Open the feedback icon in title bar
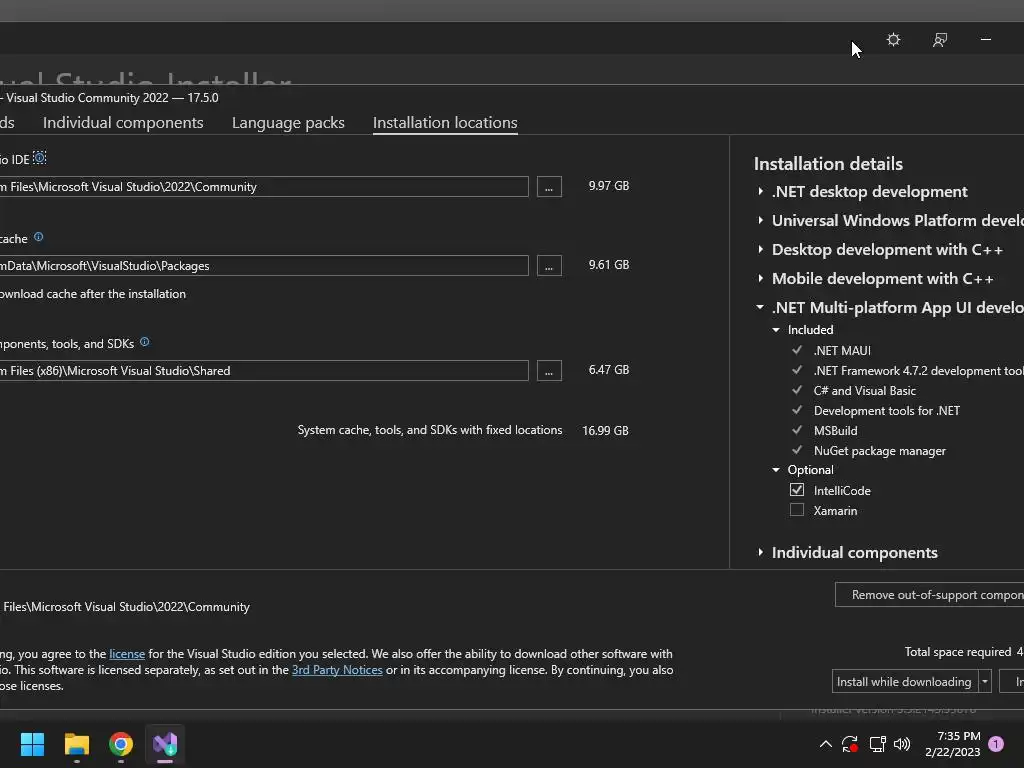This screenshot has width=1024, height=768. click(x=940, y=40)
